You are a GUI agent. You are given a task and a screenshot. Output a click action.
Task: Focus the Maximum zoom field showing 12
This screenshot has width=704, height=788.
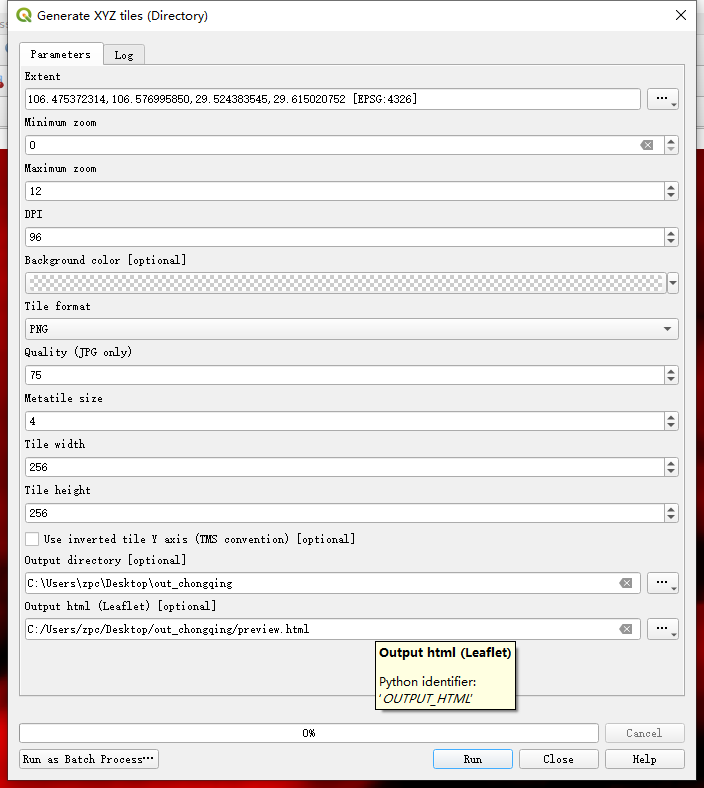pyautogui.click(x=345, y=191)
